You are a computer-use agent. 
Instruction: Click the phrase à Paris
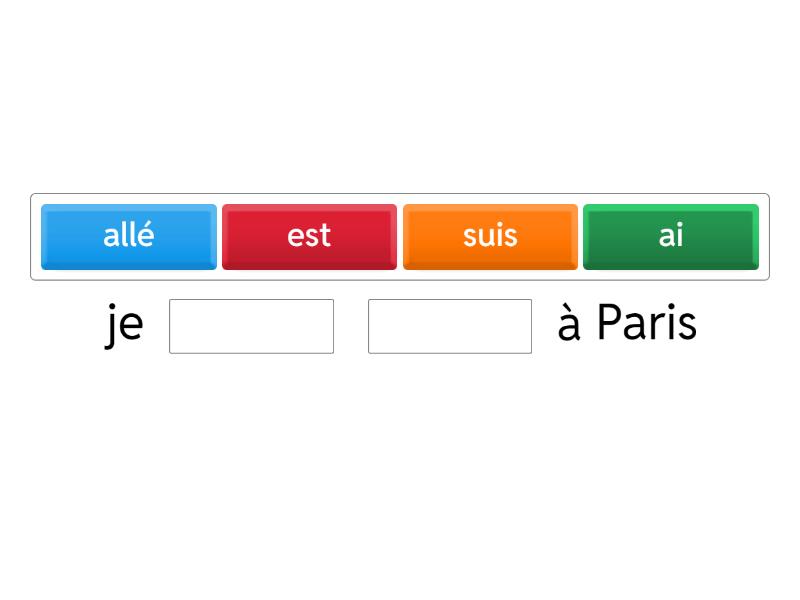(626, 322)
